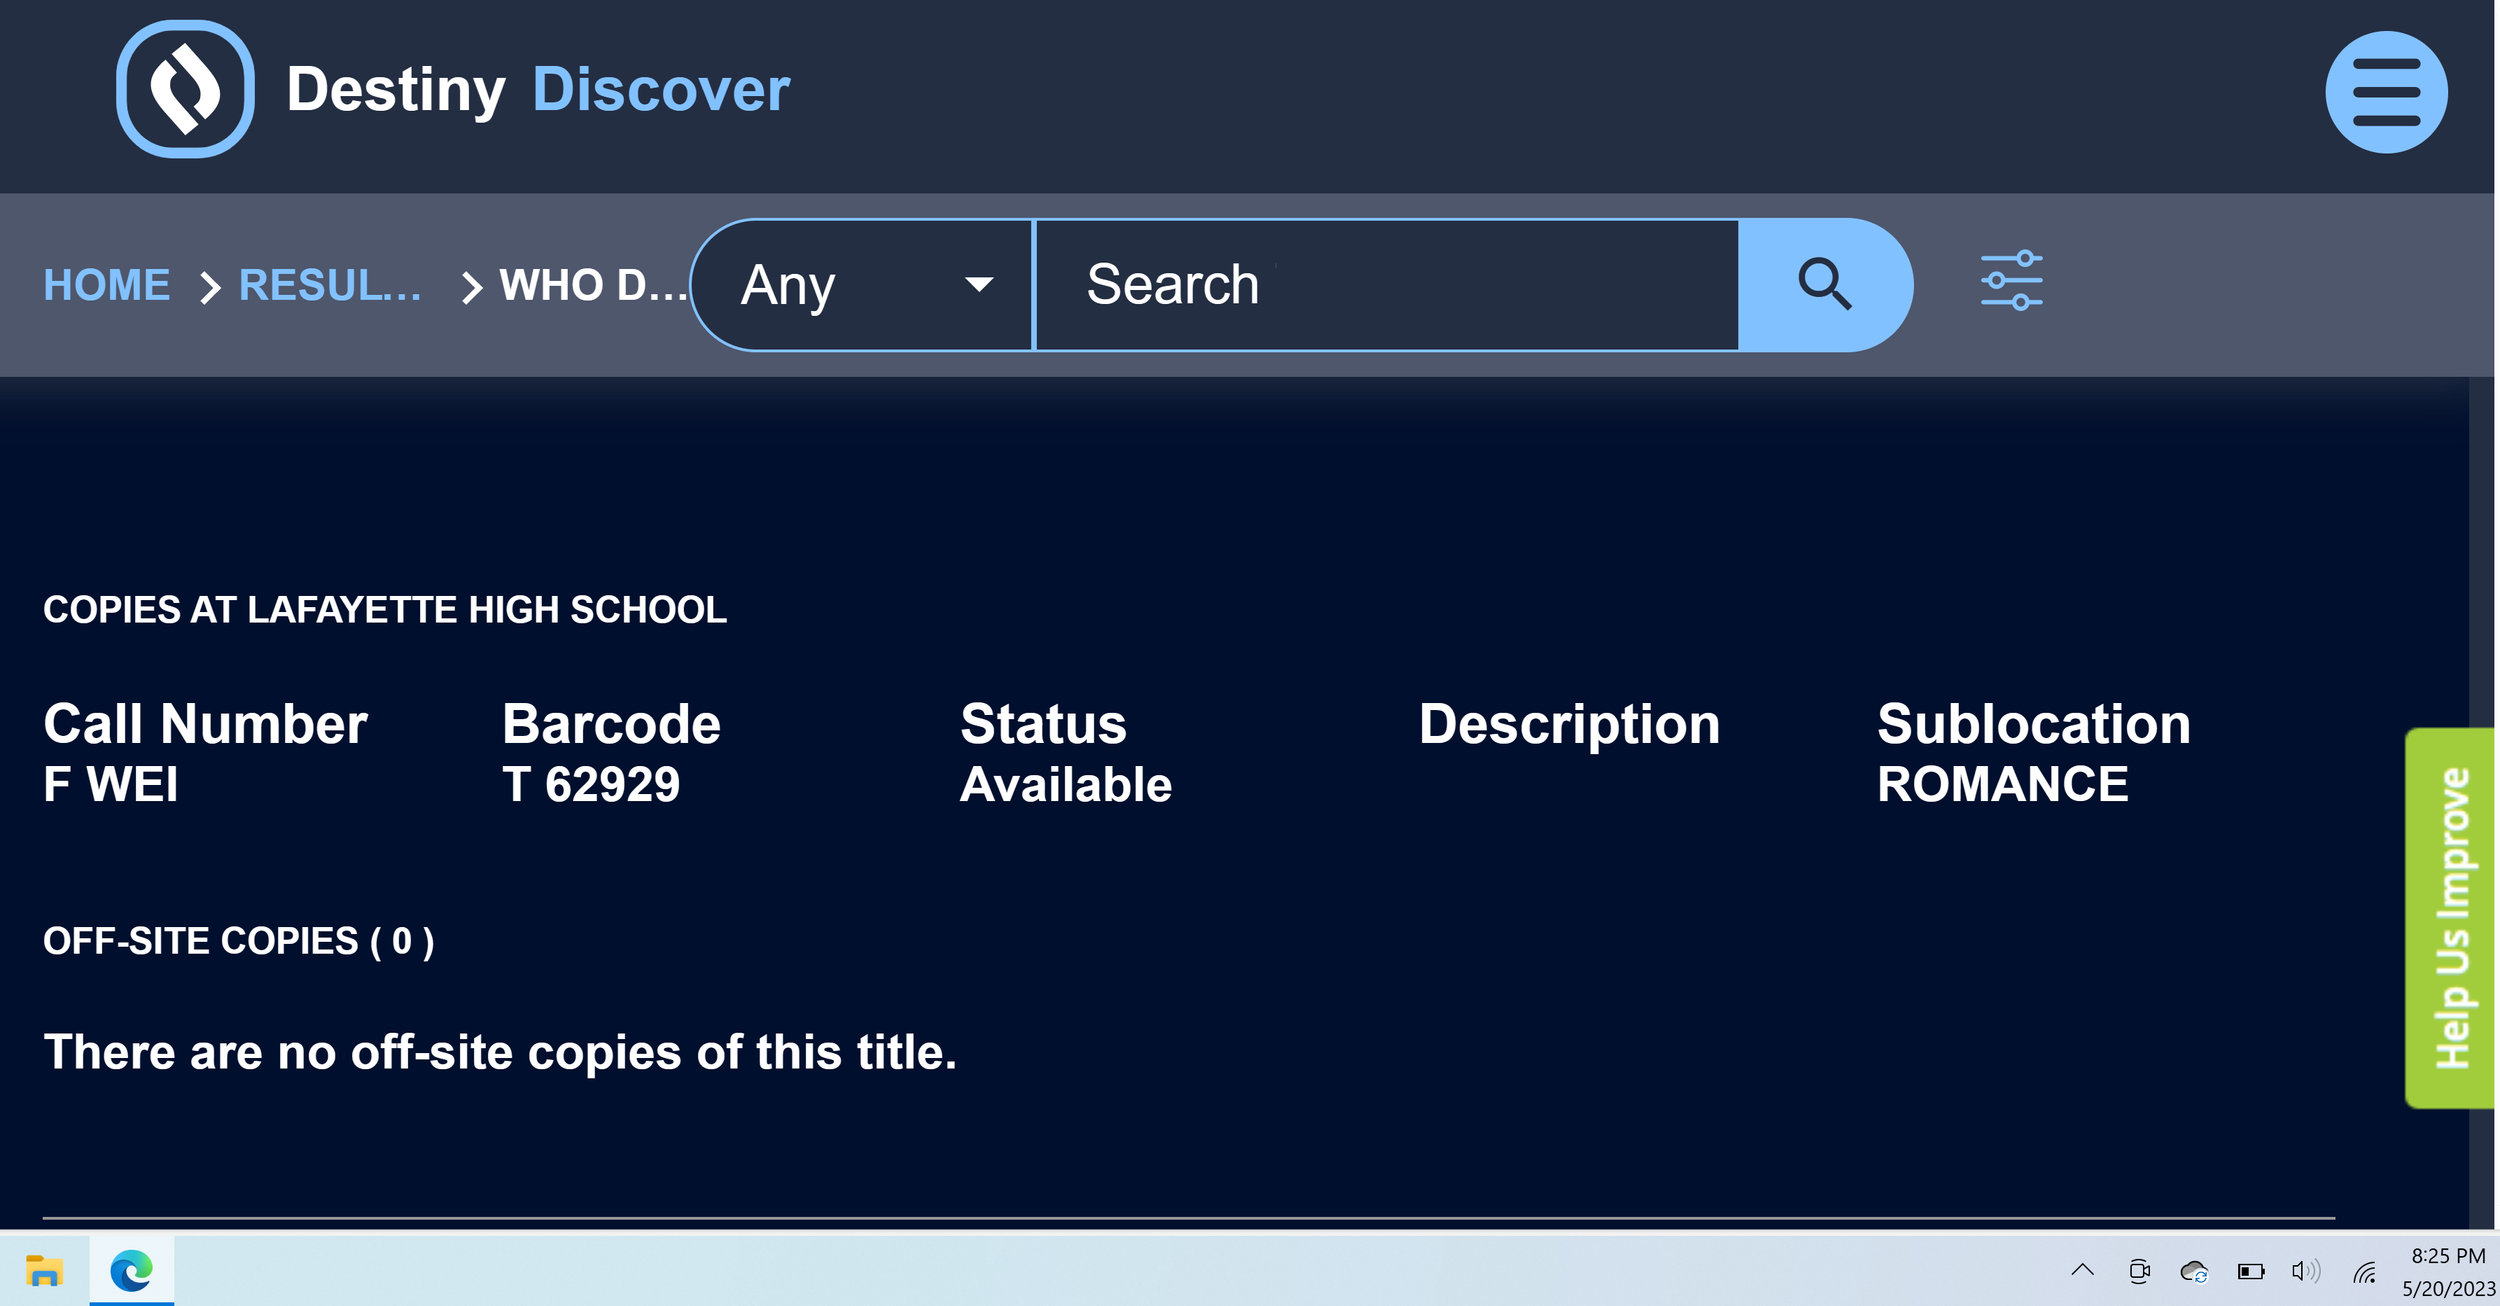The image size is (2500, 1306).
Task: Click the Meet Now tray icon
Action: coord(2139,1271)
